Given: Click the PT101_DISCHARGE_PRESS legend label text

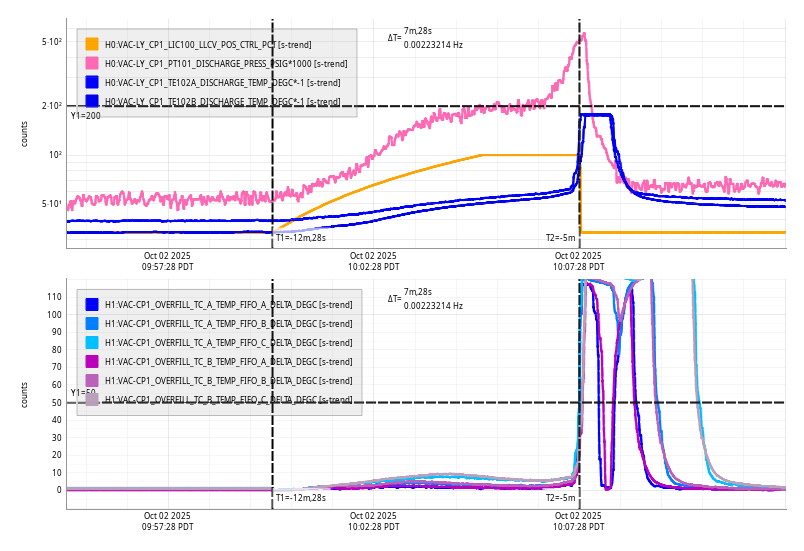Looking at the screenshot, I should [226, 63].
